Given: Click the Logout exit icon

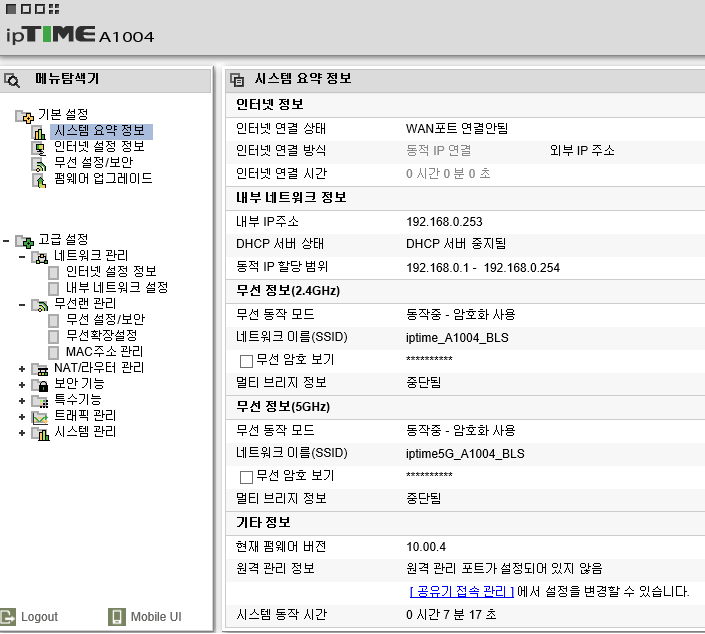Looking at the screenshot, I should [8, 616].
